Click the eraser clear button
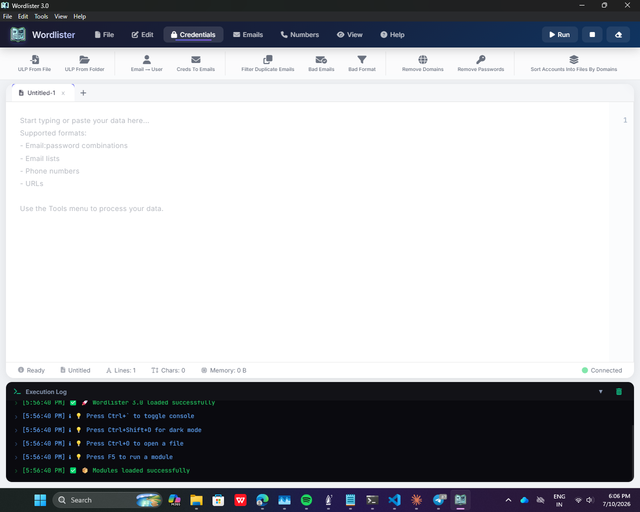Image resolution: width=640 pixels, height=512 pixels. (x=618, y=35)
